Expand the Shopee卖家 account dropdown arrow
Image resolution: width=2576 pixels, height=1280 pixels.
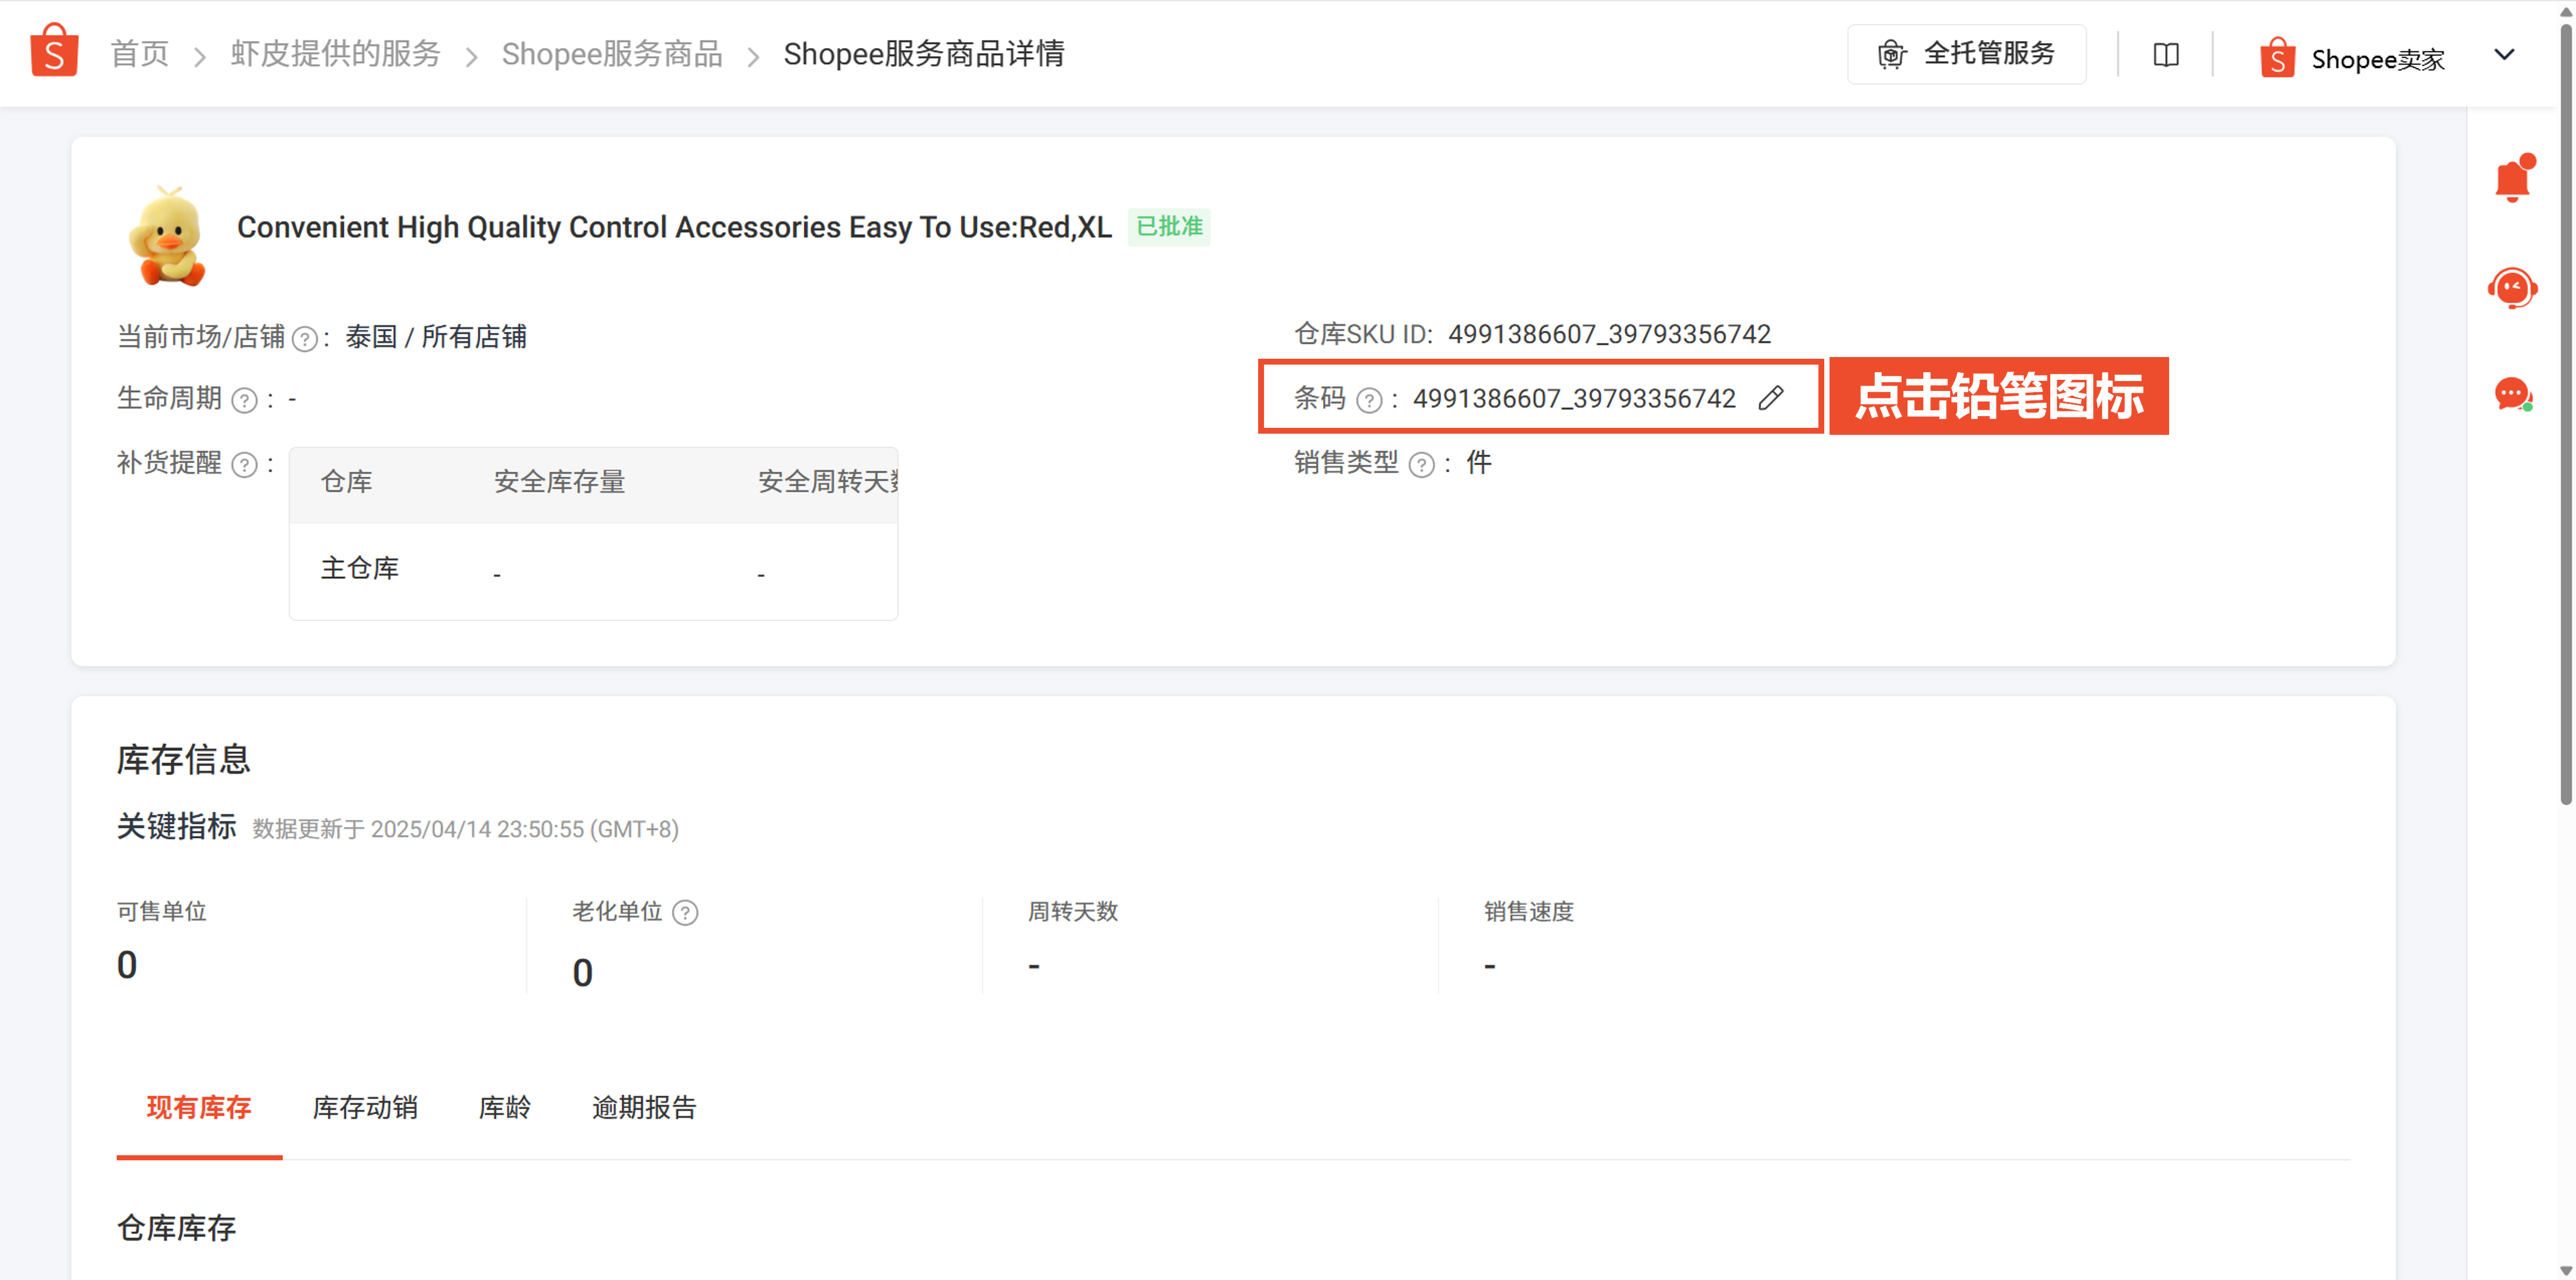coord(2504,54)
